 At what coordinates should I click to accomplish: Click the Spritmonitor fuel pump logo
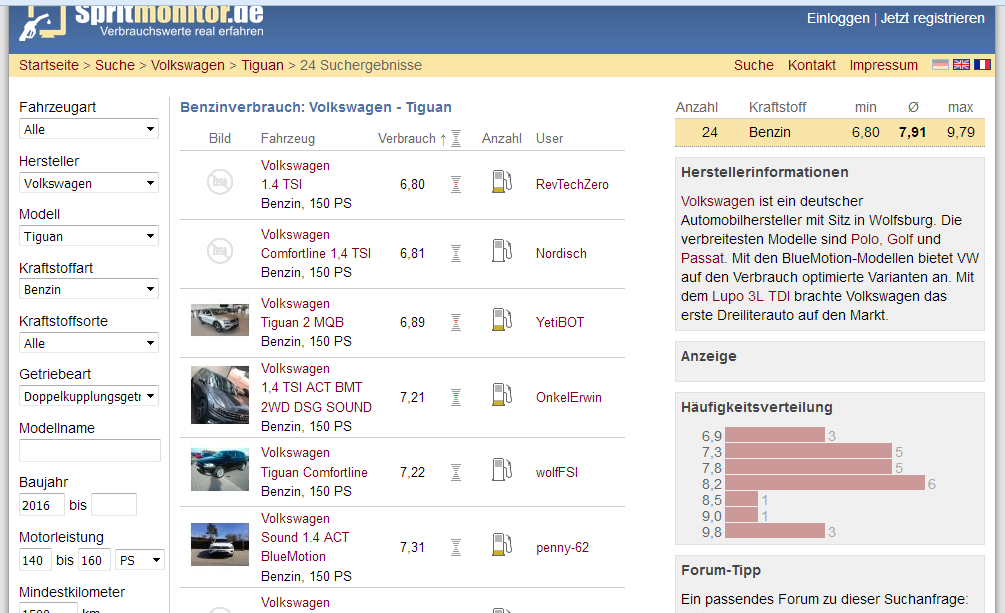coord(42,22)
